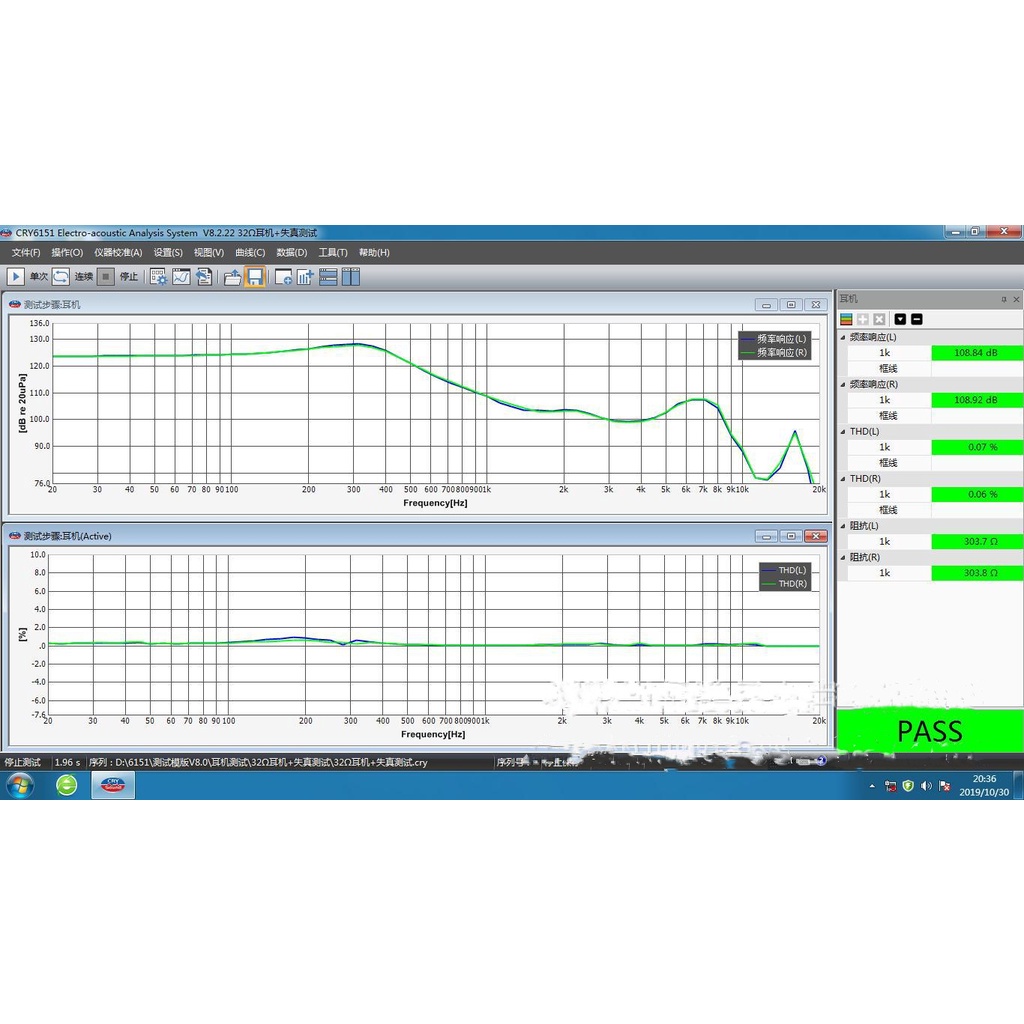Open the sequence settings gear icon

click(x=159, y=277)
